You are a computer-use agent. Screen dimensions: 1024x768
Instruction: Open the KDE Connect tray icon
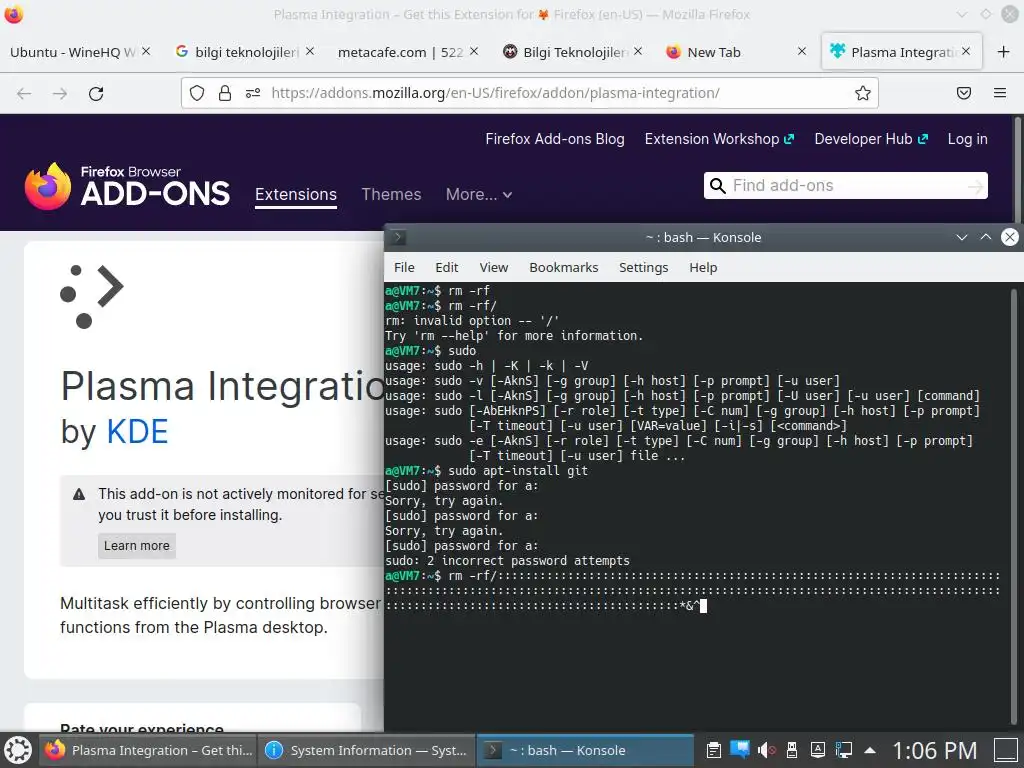[740, 750]
